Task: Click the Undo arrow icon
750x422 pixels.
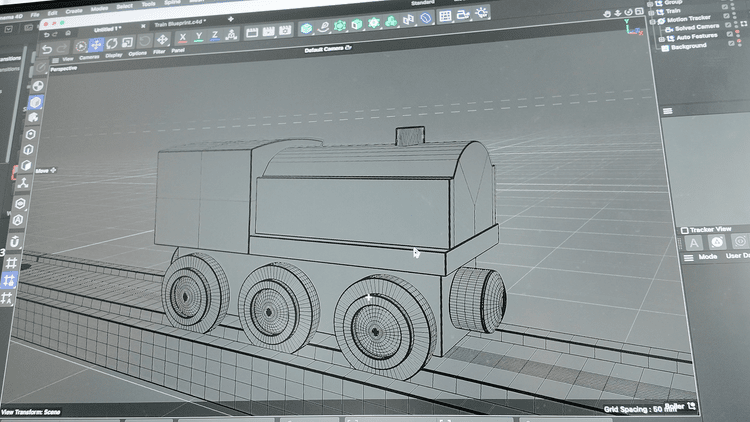Action: click(x=47, y=49)
